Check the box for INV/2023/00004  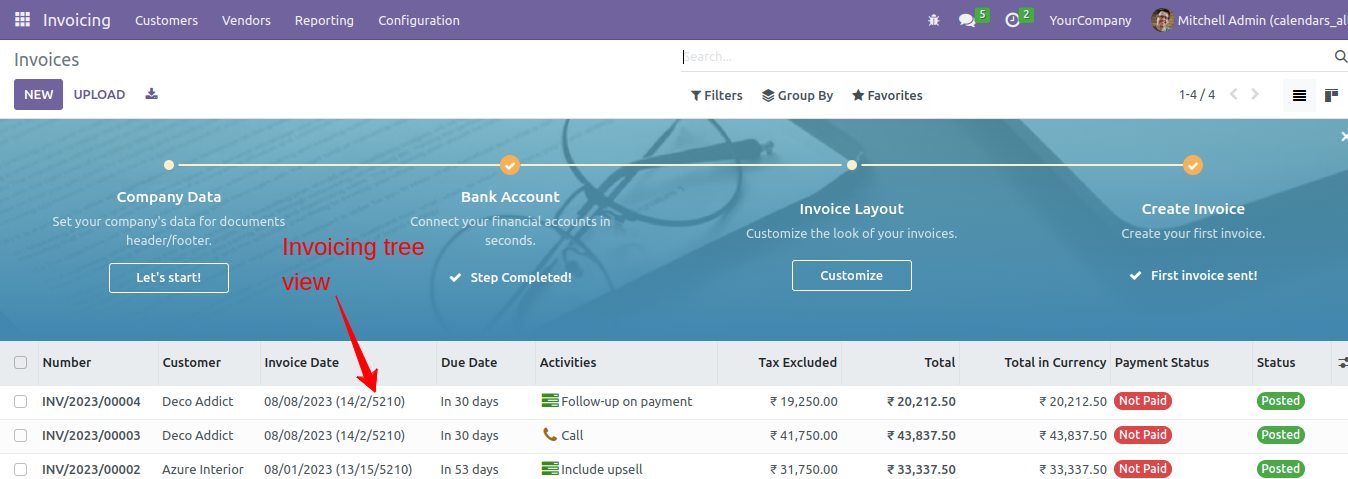click(x=20, y=401)
